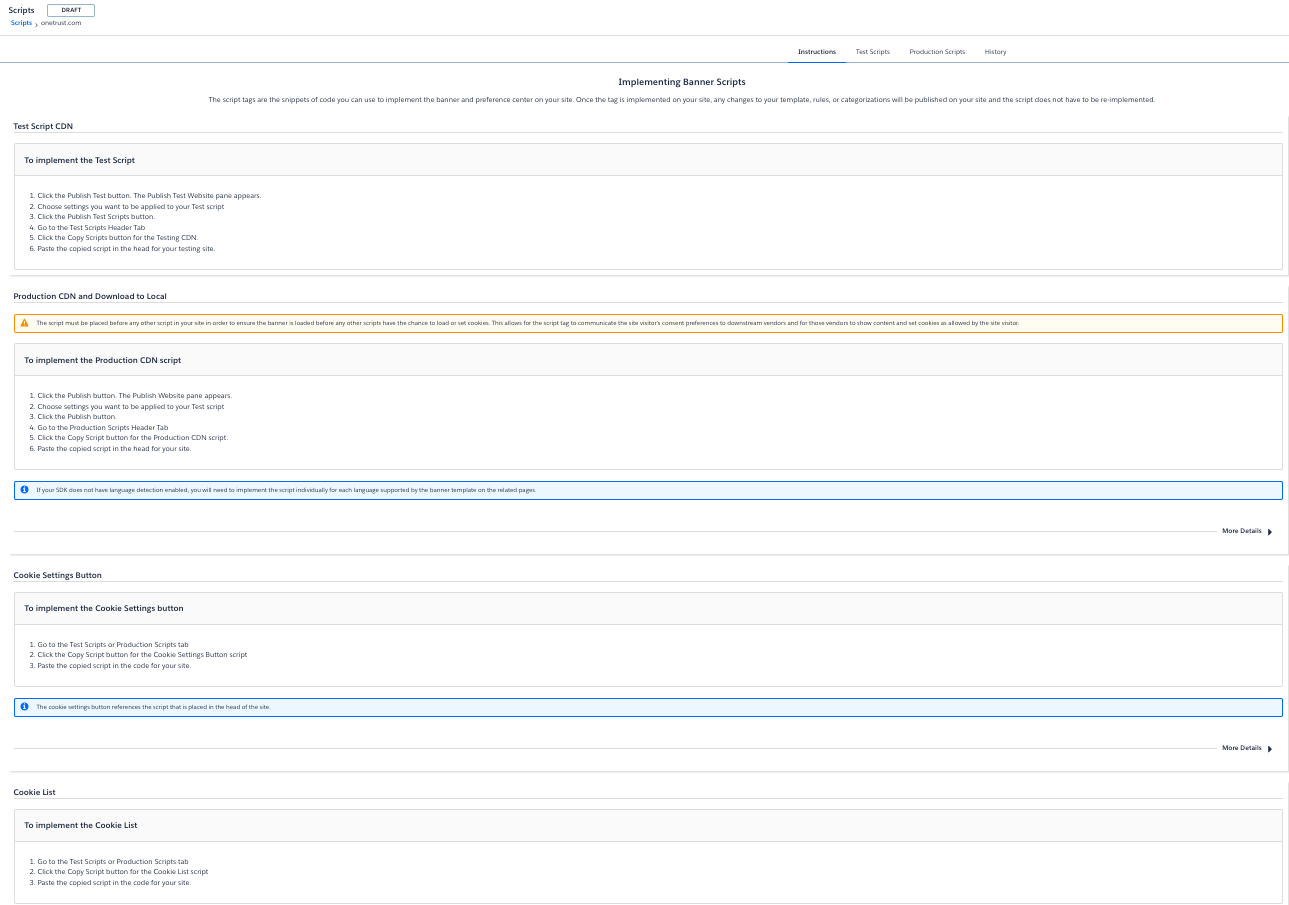Click 'To implement the Cookie List' panel header
Image resolution: width=1289 pixels, height=905 pixels.
point(81,825)
